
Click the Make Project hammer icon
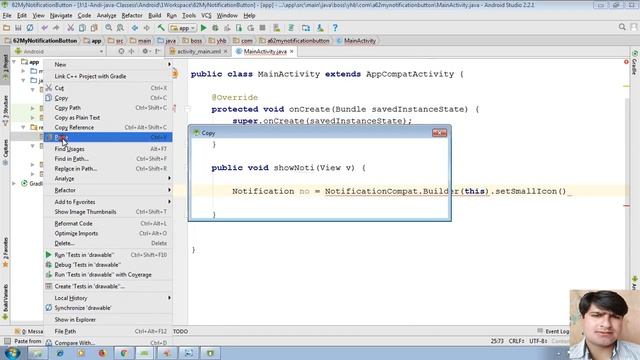(x=161, y=28)
